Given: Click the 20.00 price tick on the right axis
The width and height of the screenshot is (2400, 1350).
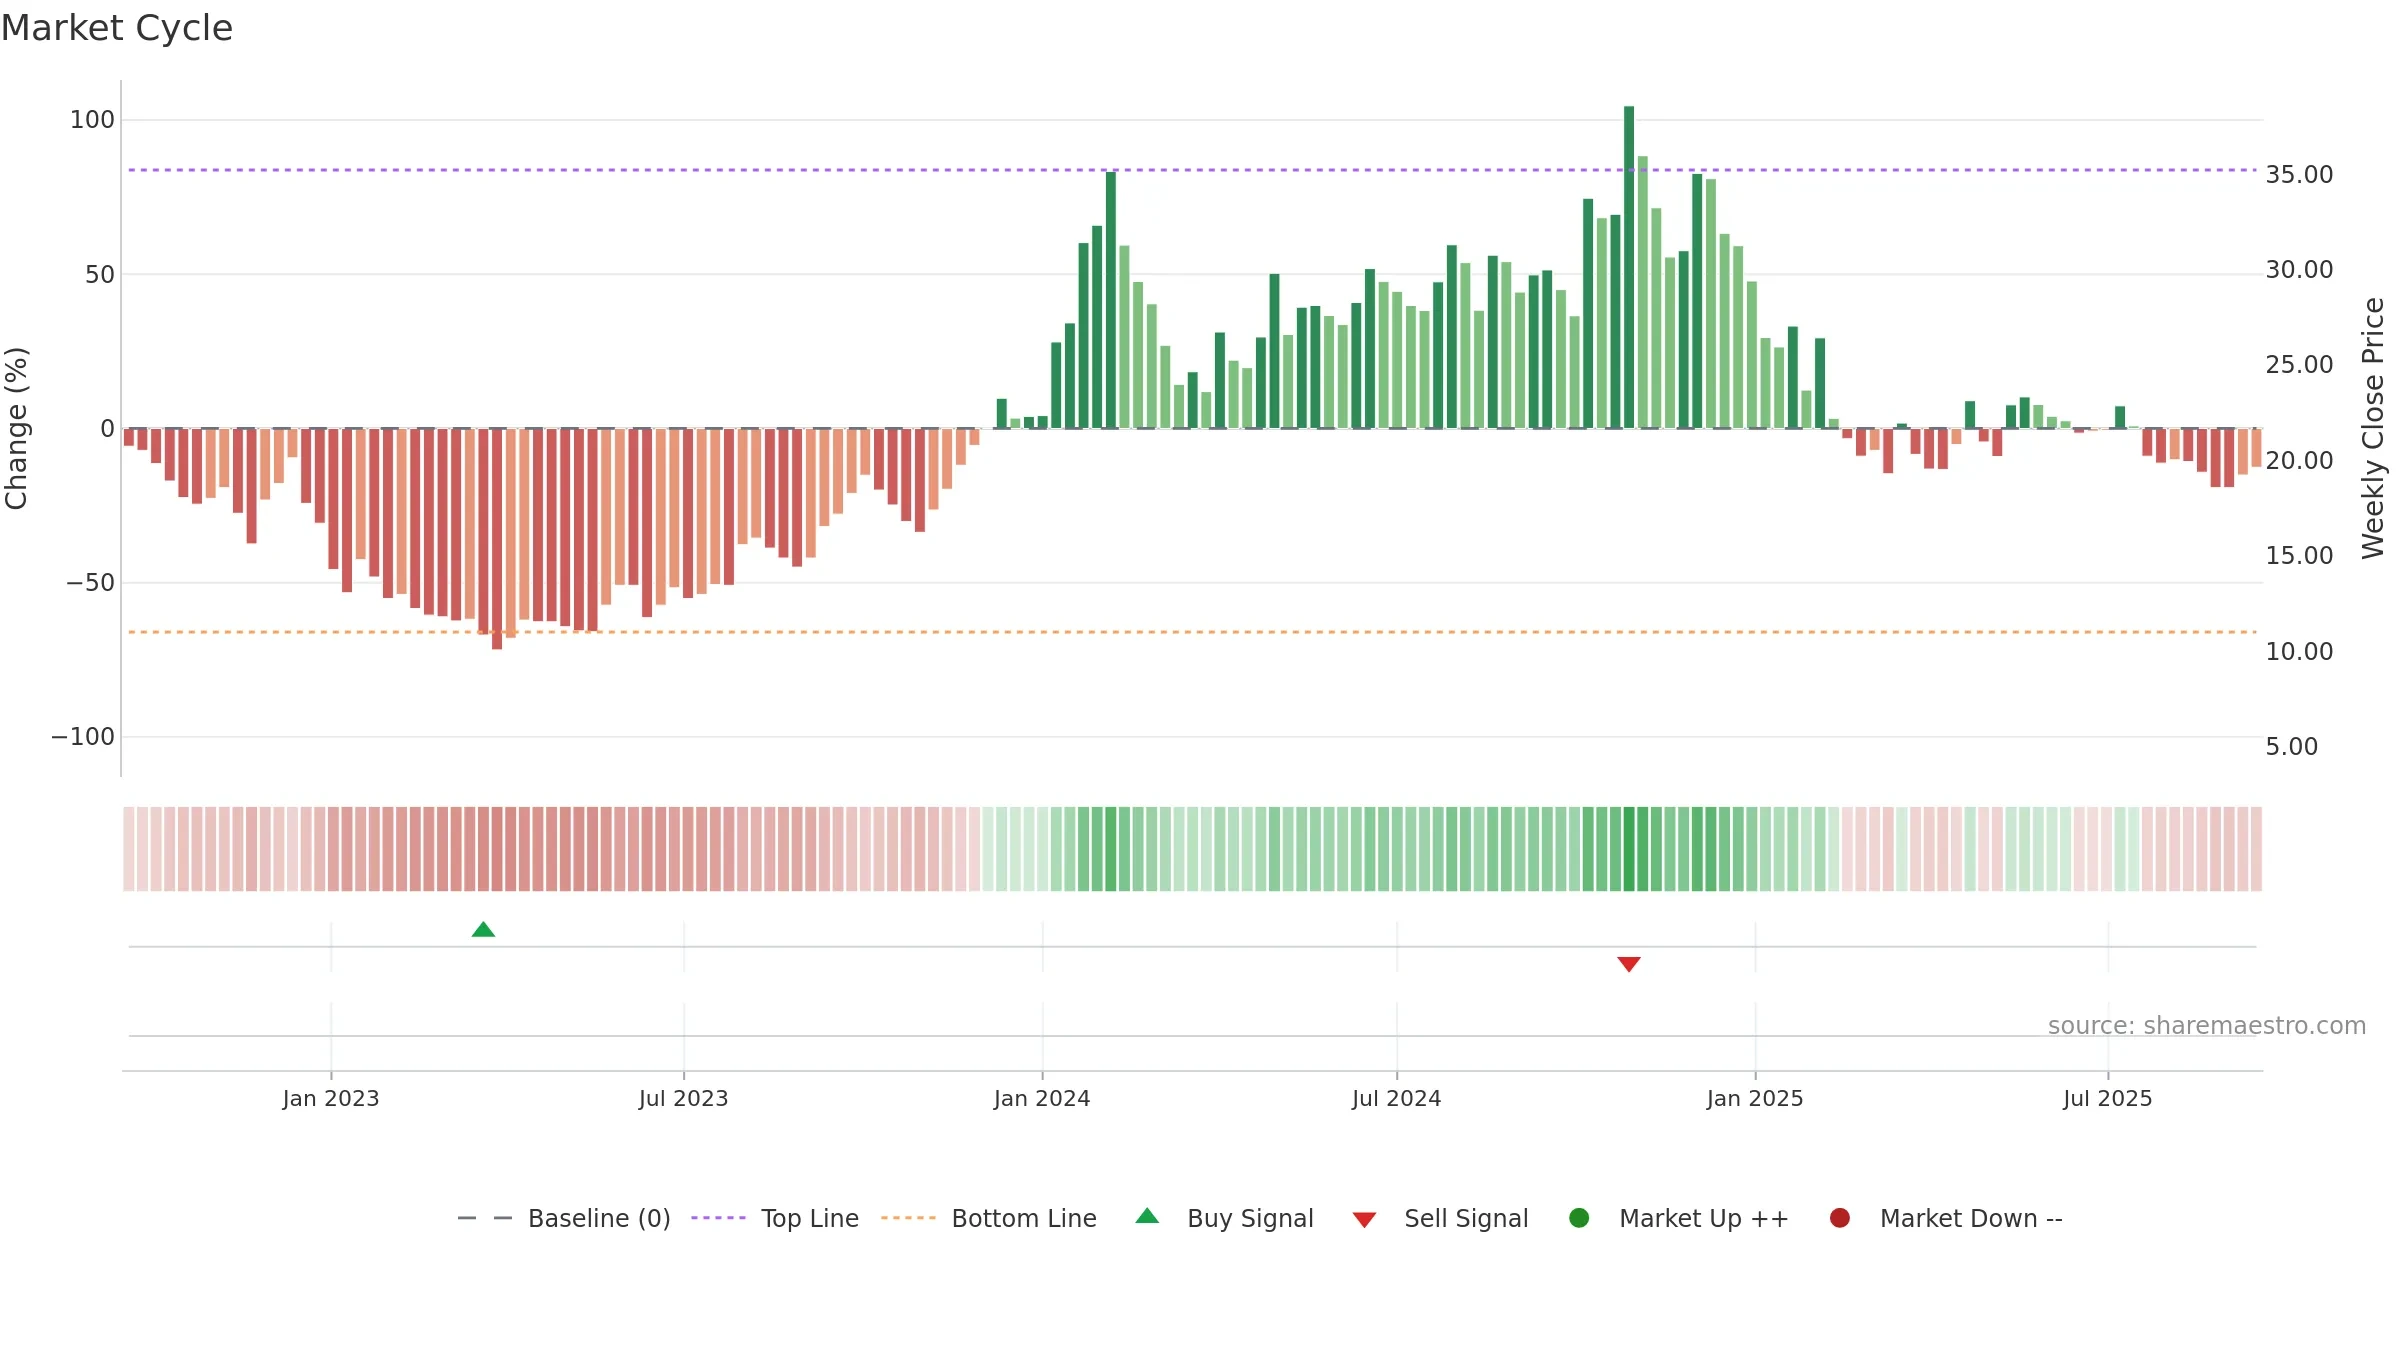Looking at the screenshot, I should (x=2299, y=461).
